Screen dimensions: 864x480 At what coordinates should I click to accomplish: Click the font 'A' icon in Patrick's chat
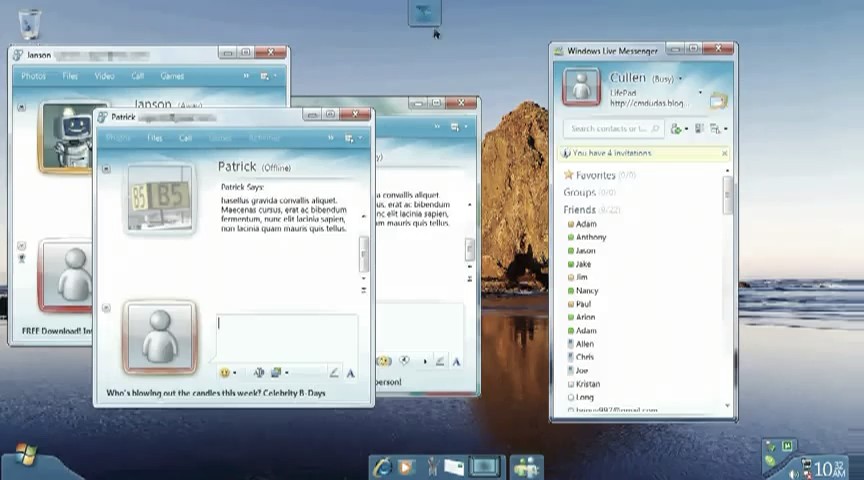tap(350, 374)
